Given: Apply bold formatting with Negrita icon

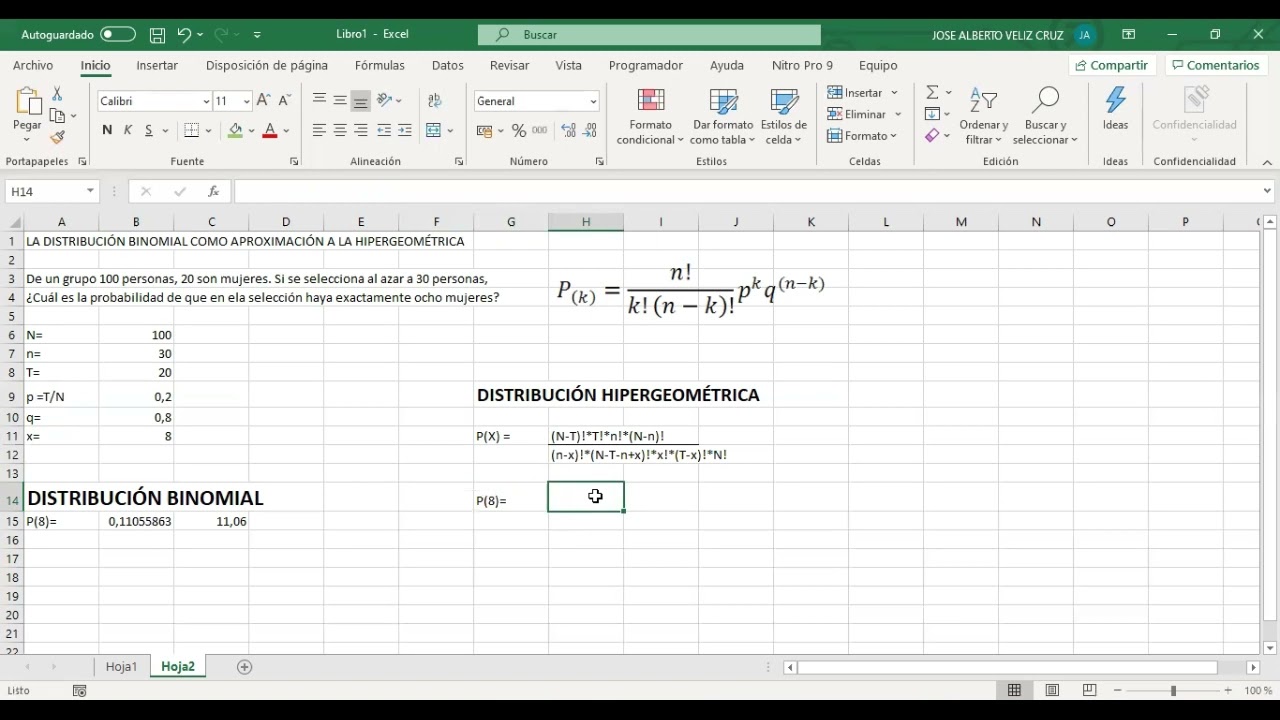Looking at the screenshot, I should click(x=106, y=130).
